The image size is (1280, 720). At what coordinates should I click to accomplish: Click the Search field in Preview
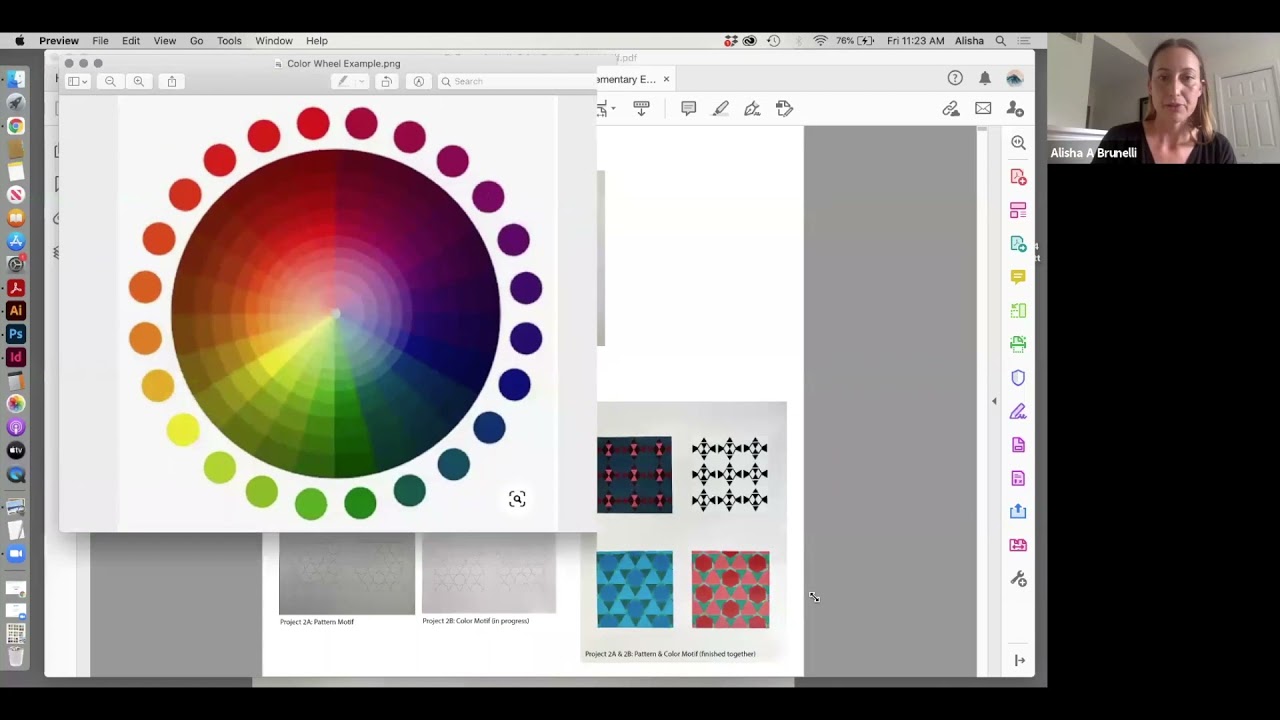516,81
